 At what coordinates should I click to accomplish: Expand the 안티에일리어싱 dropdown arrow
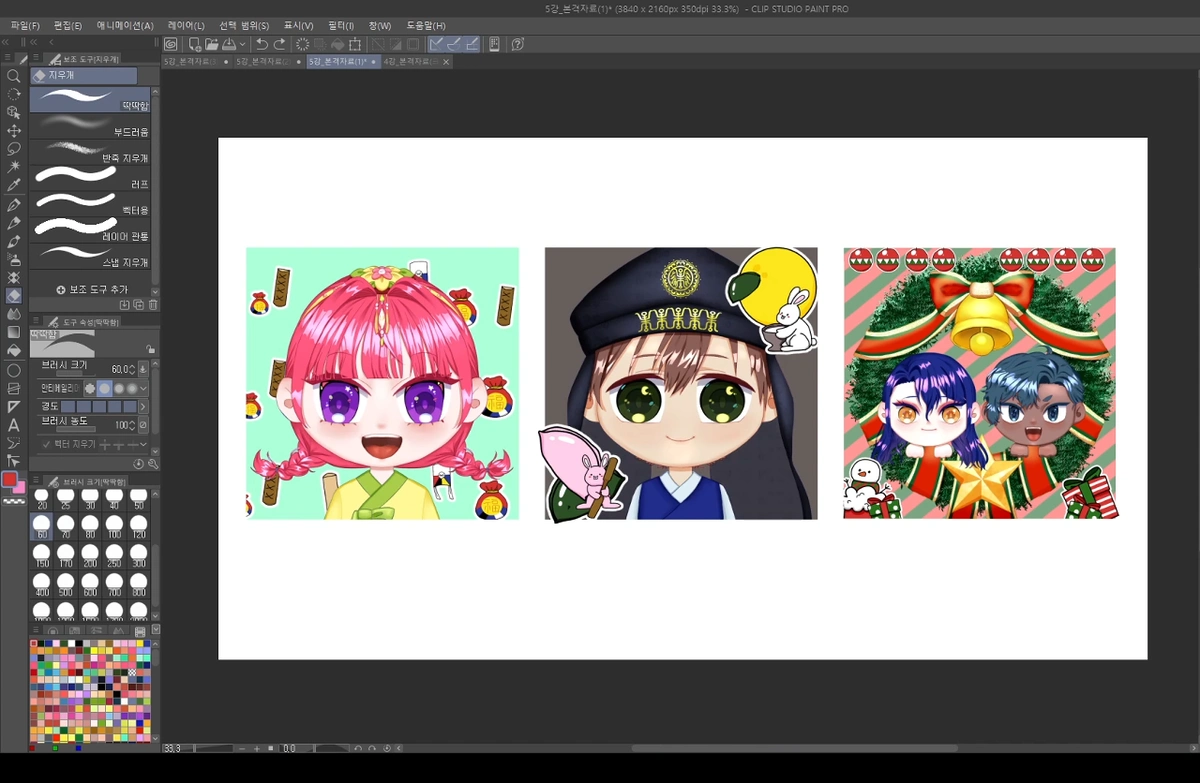(143, 388)
